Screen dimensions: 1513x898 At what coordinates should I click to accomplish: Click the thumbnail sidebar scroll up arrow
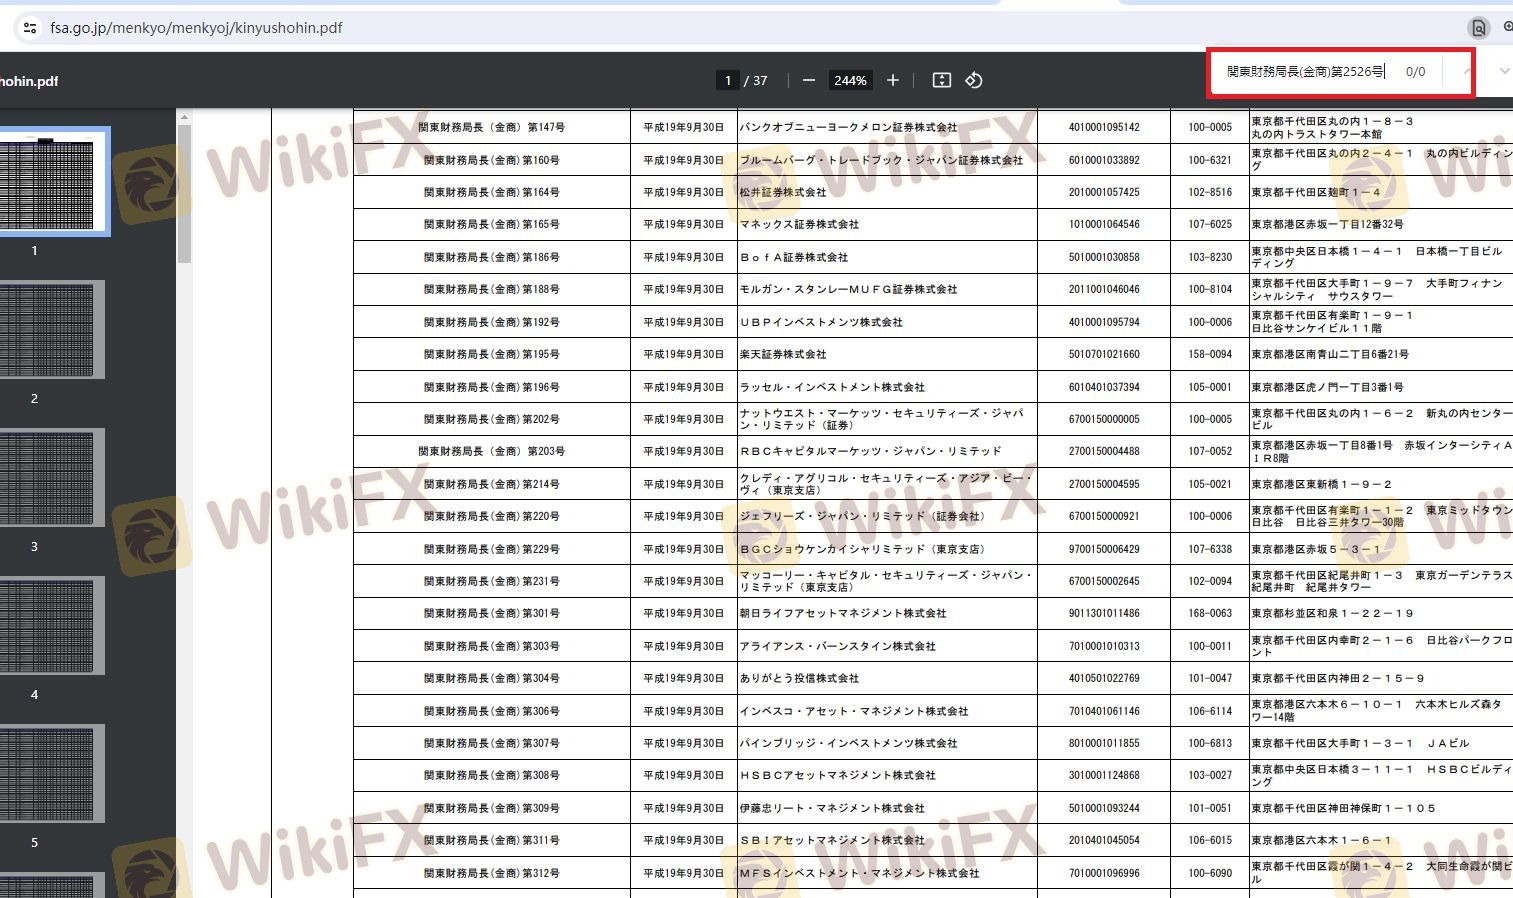pyautogui.click(x=184, y=118)
